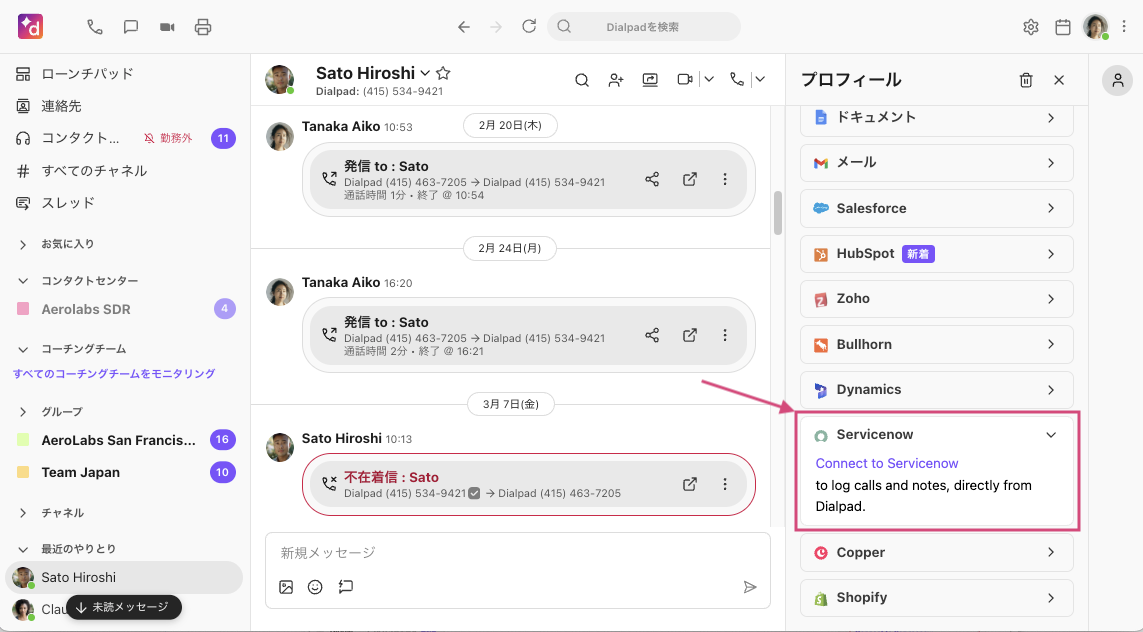The height and width of the screenshot is (632, 1143).
Task: Start a video meeting from top bar
Action: pos(167,27)
